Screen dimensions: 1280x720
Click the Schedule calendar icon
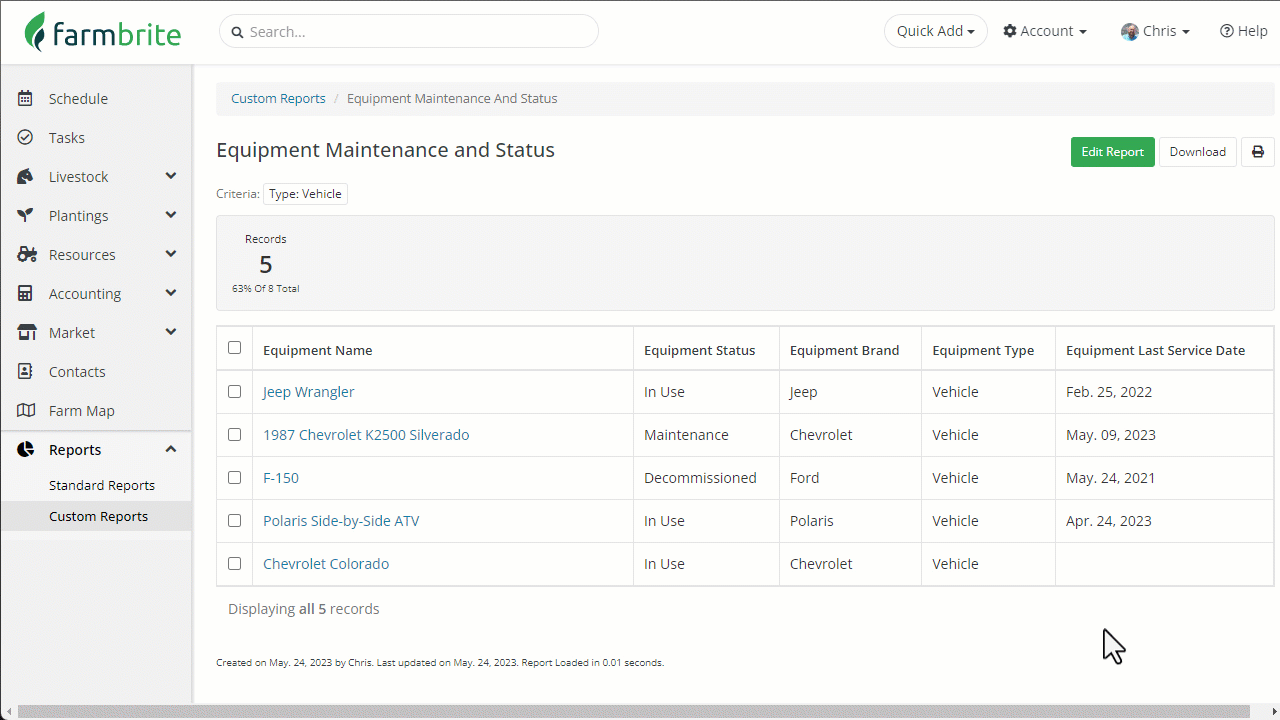point(26,99)
